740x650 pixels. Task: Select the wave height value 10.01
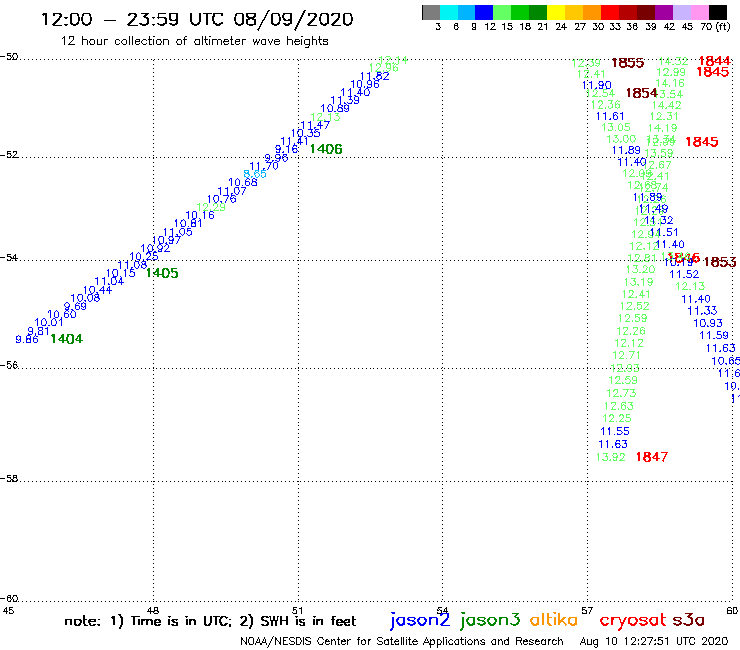click(x=49, y=322)
